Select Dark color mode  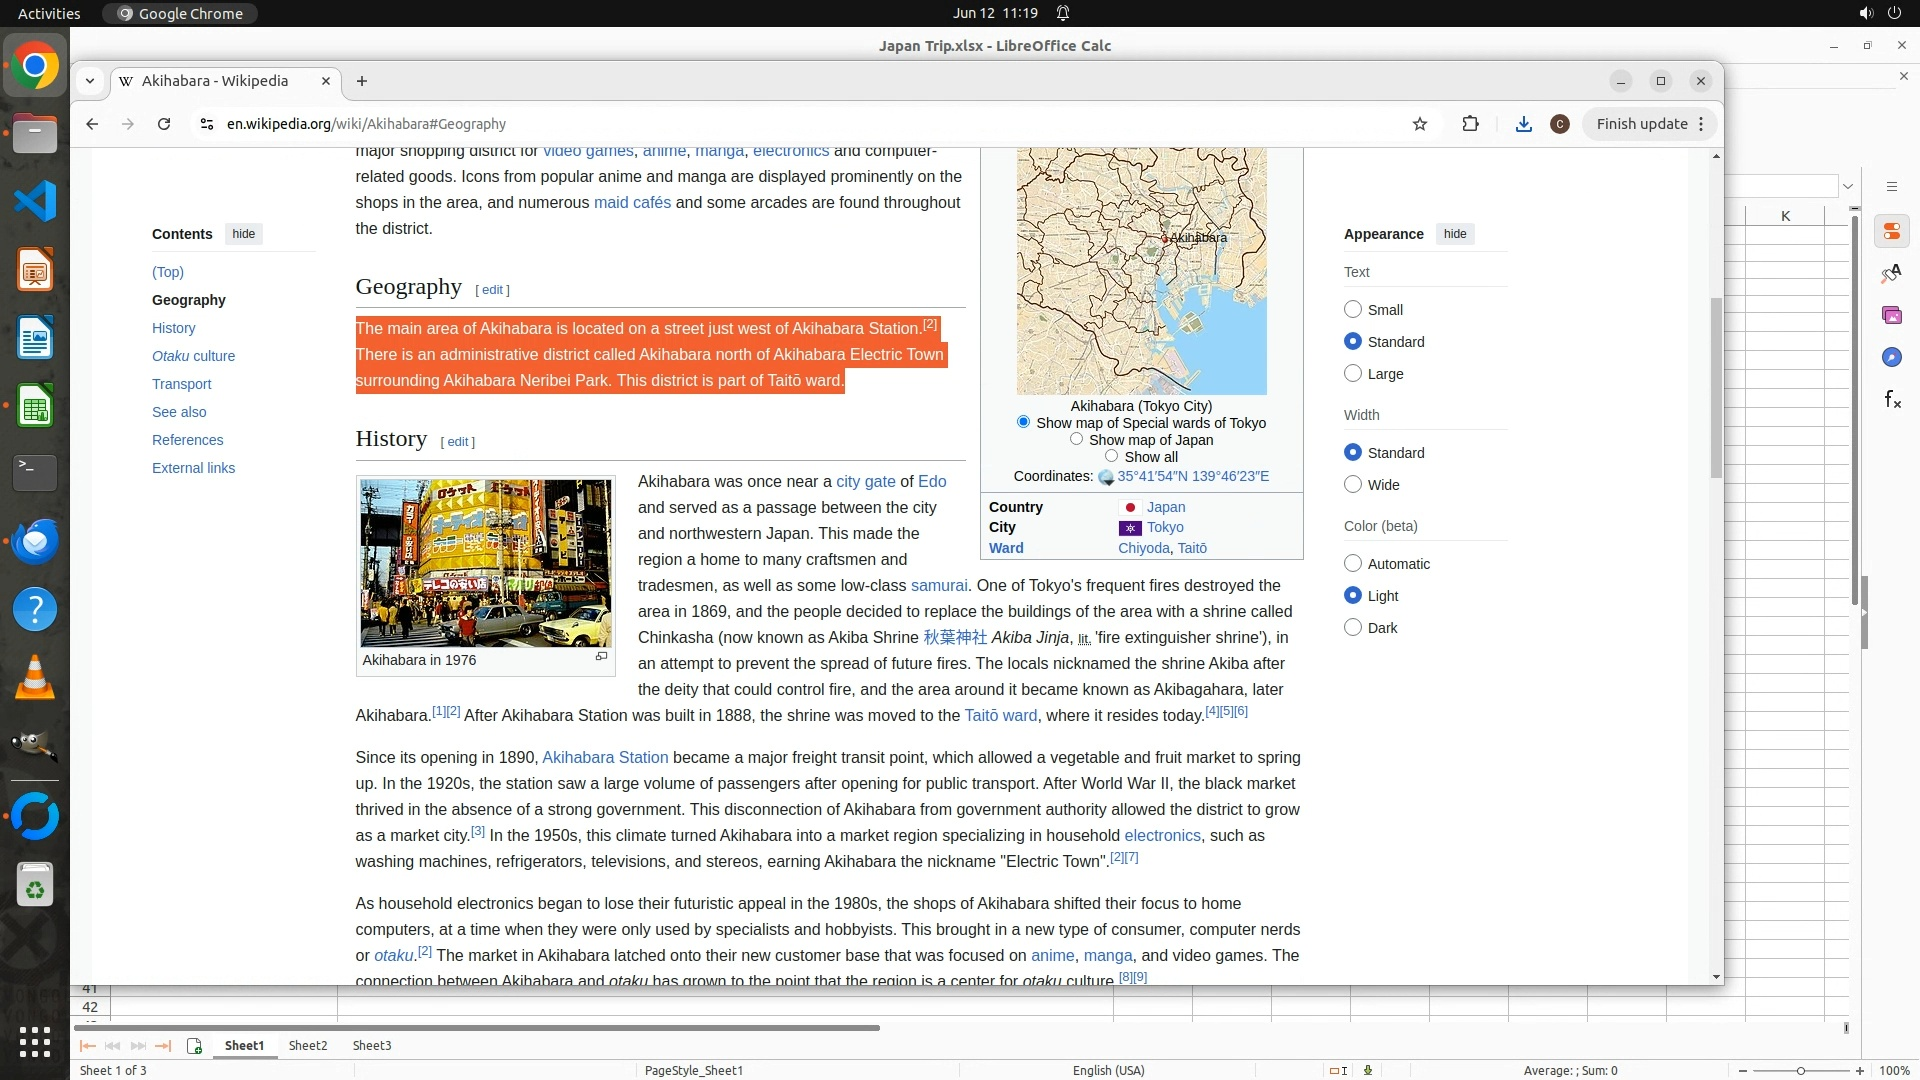[x=1353, y=628]
